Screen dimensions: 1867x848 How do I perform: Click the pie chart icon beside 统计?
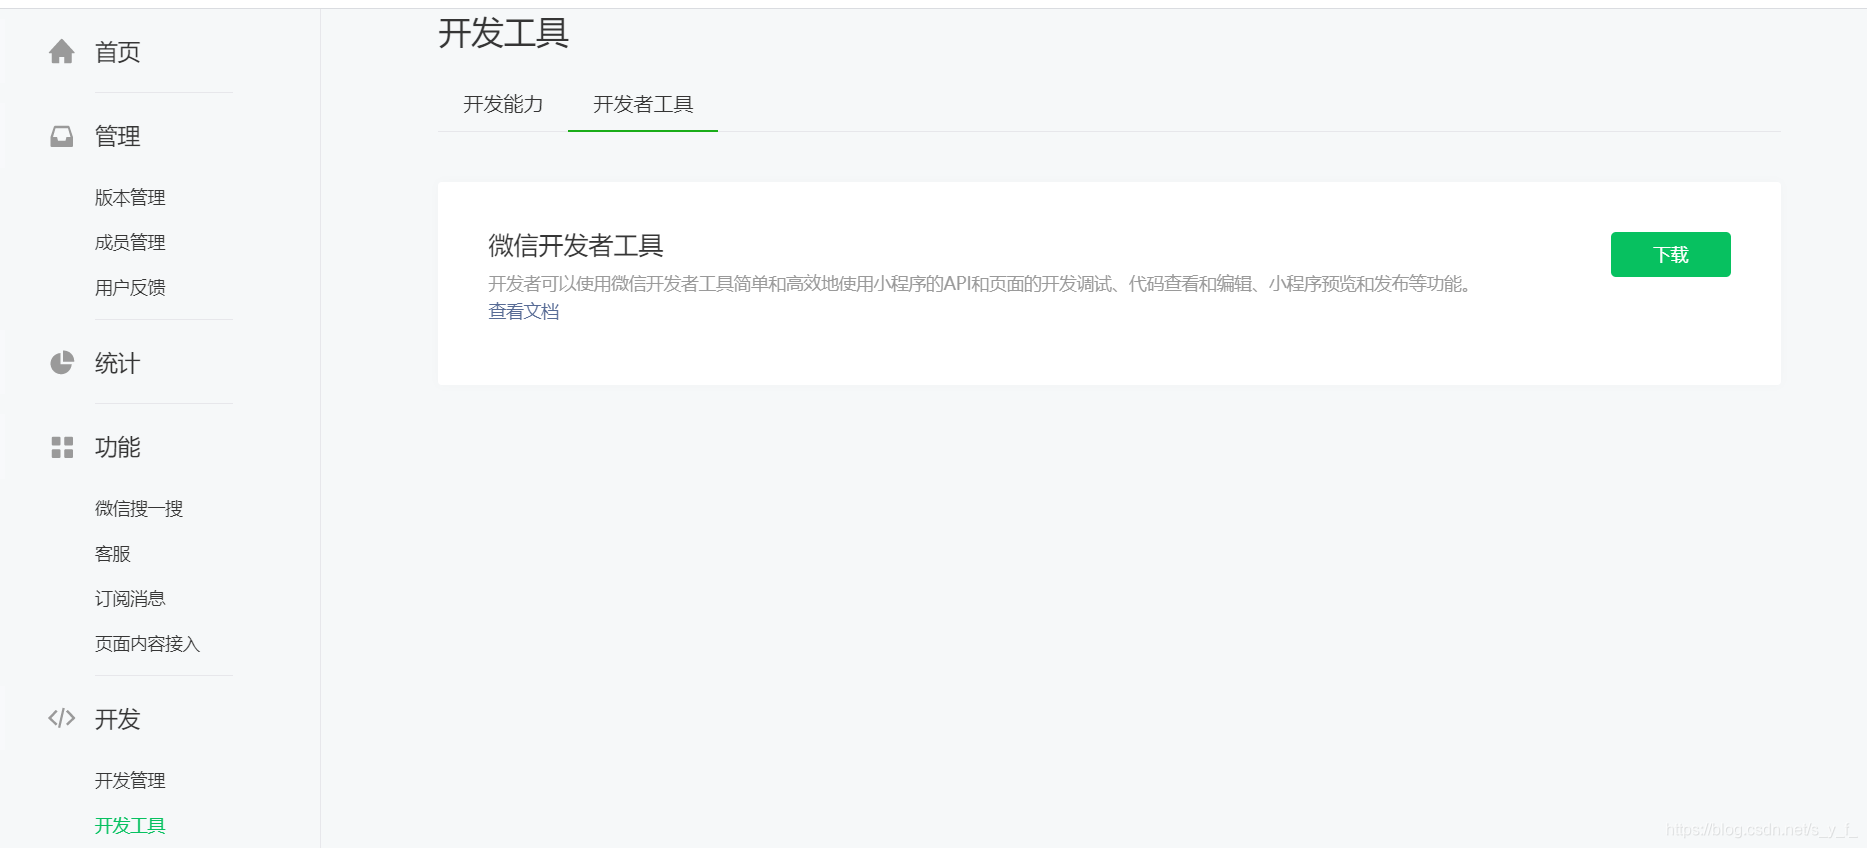pos(62,363)
